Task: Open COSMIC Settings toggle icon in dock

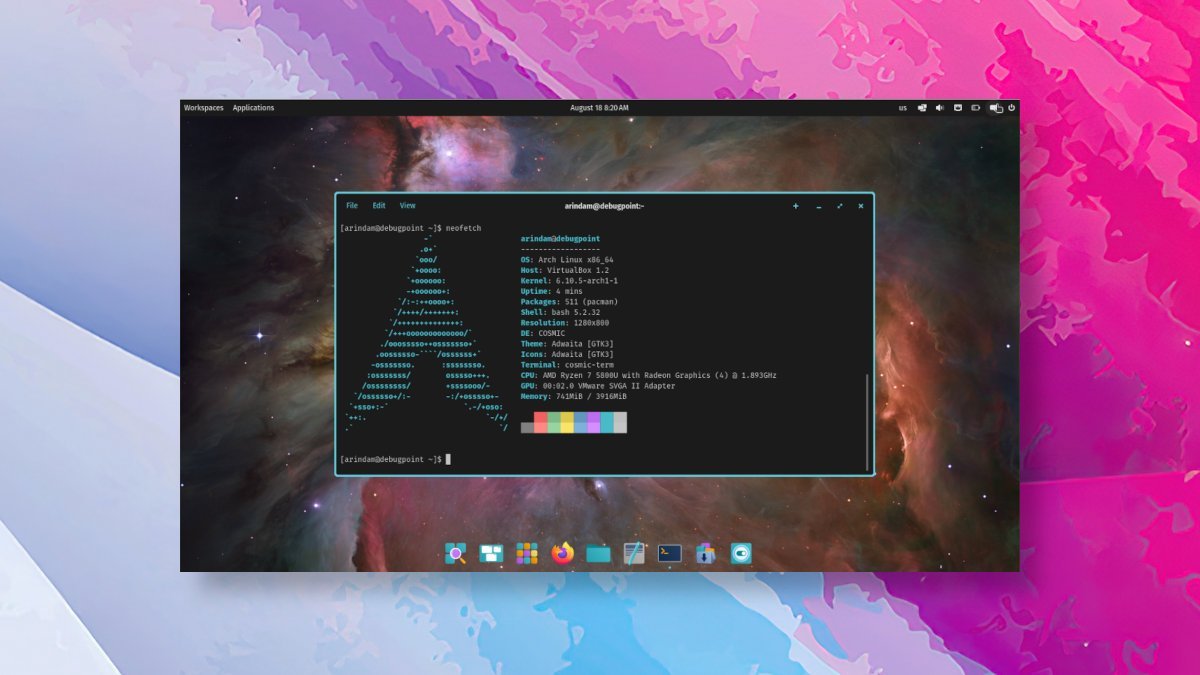Action: click(741, 553)
